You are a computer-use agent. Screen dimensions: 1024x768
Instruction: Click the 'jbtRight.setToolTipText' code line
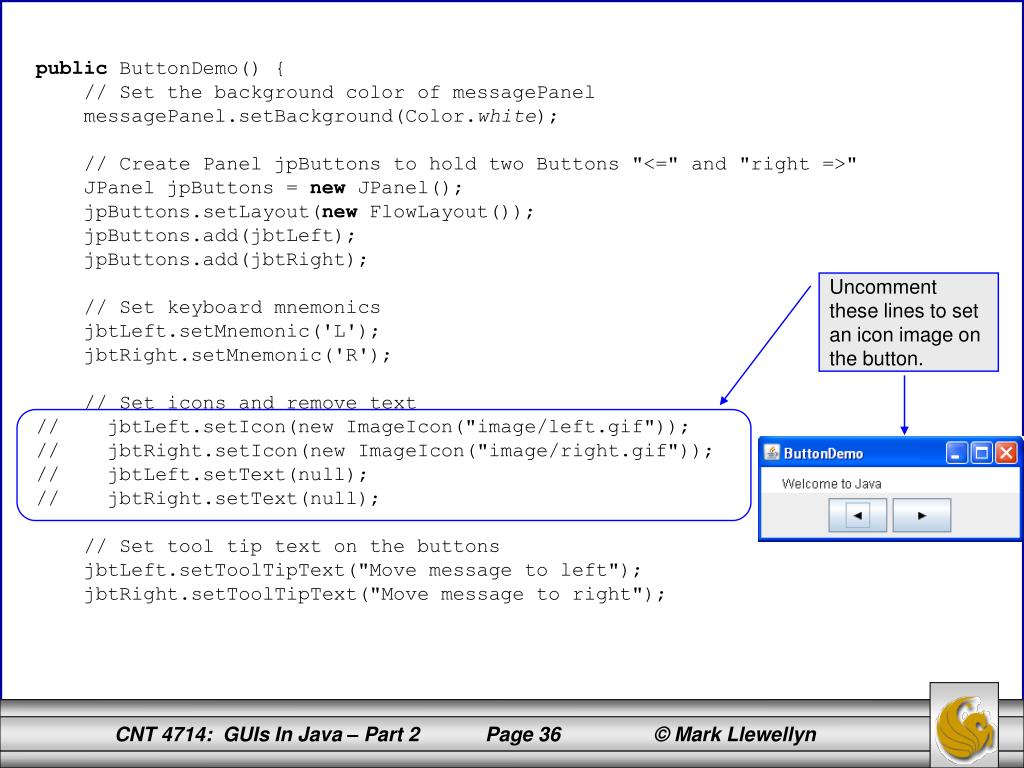click(x=374, y=594)
